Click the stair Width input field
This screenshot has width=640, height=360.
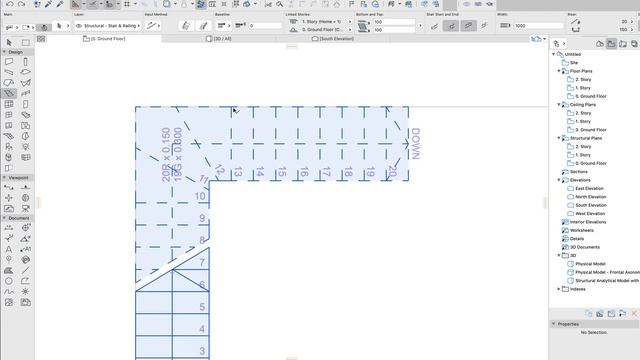pyautogui.click(x=538, y=26)
